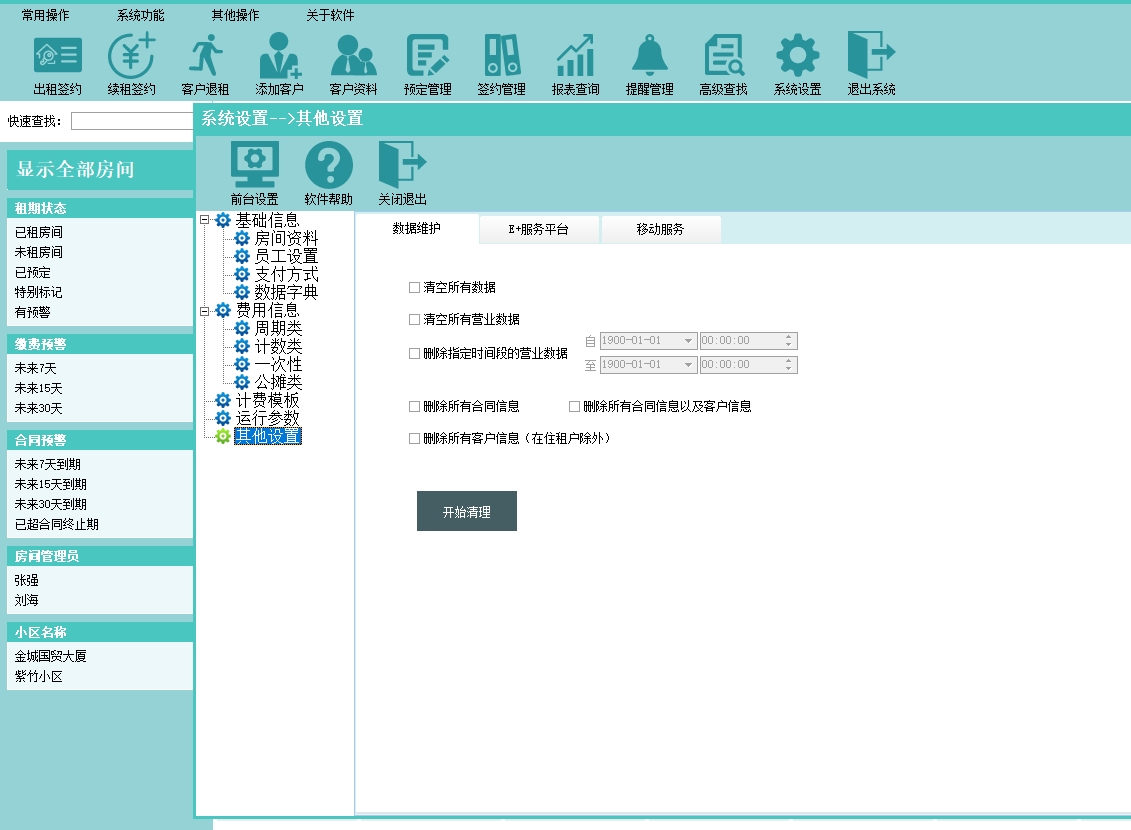This screenshot has width=1131, height=830.
Task: Click the 开始清理 button
Action: (x=466, y=511)
